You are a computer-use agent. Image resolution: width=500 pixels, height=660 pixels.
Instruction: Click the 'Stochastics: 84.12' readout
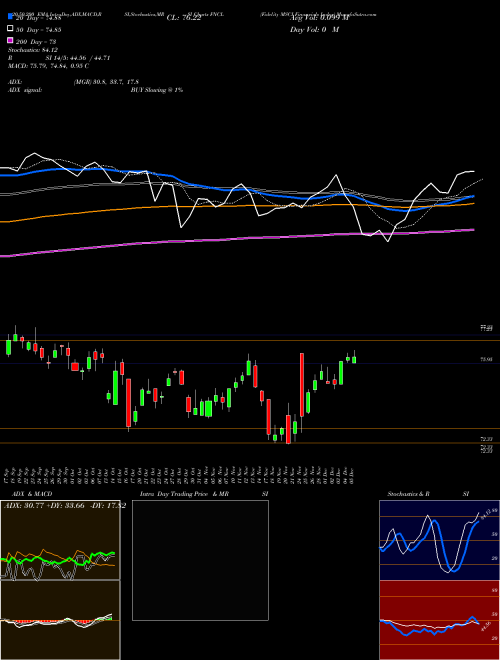[x=33, y=50]
